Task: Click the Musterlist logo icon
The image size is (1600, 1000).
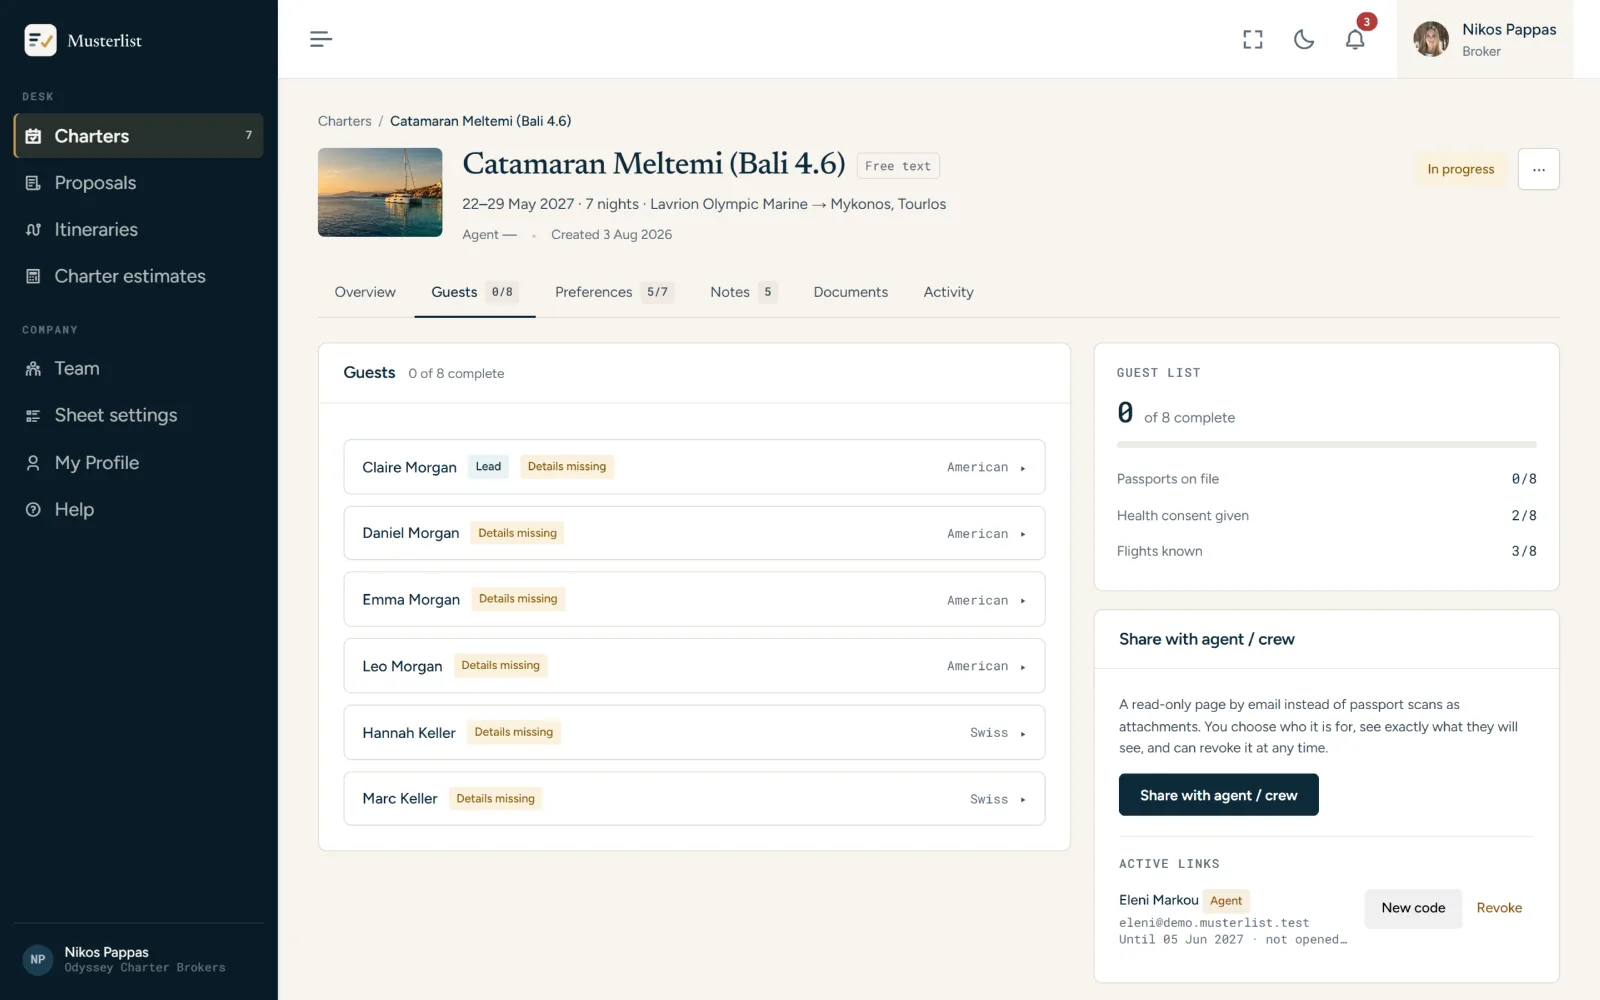Action: (40, 40)
